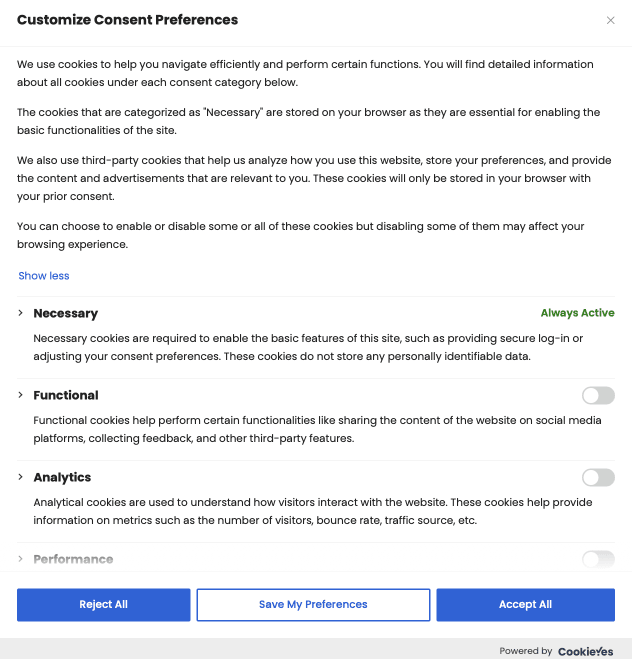
Task: Enable the Functional cookies toggle
Action: 598,395
